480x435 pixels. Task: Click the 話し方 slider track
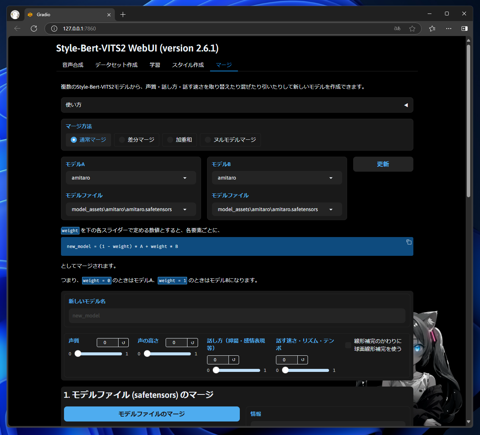tap(237, 370)
